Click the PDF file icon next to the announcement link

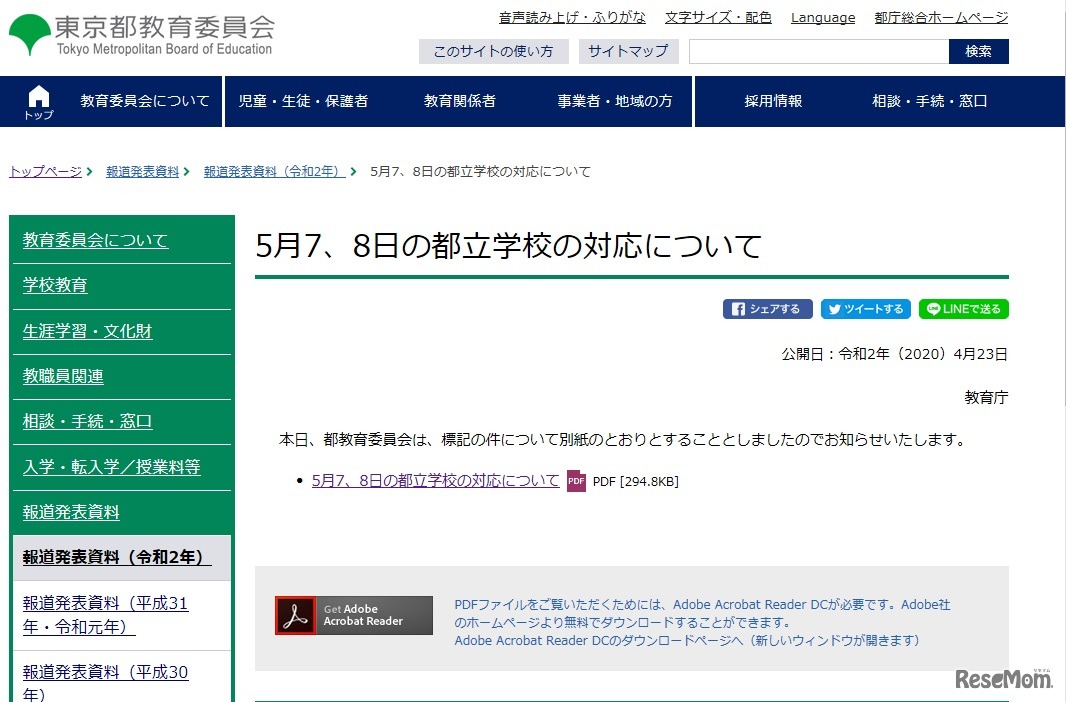coord(576,481)
